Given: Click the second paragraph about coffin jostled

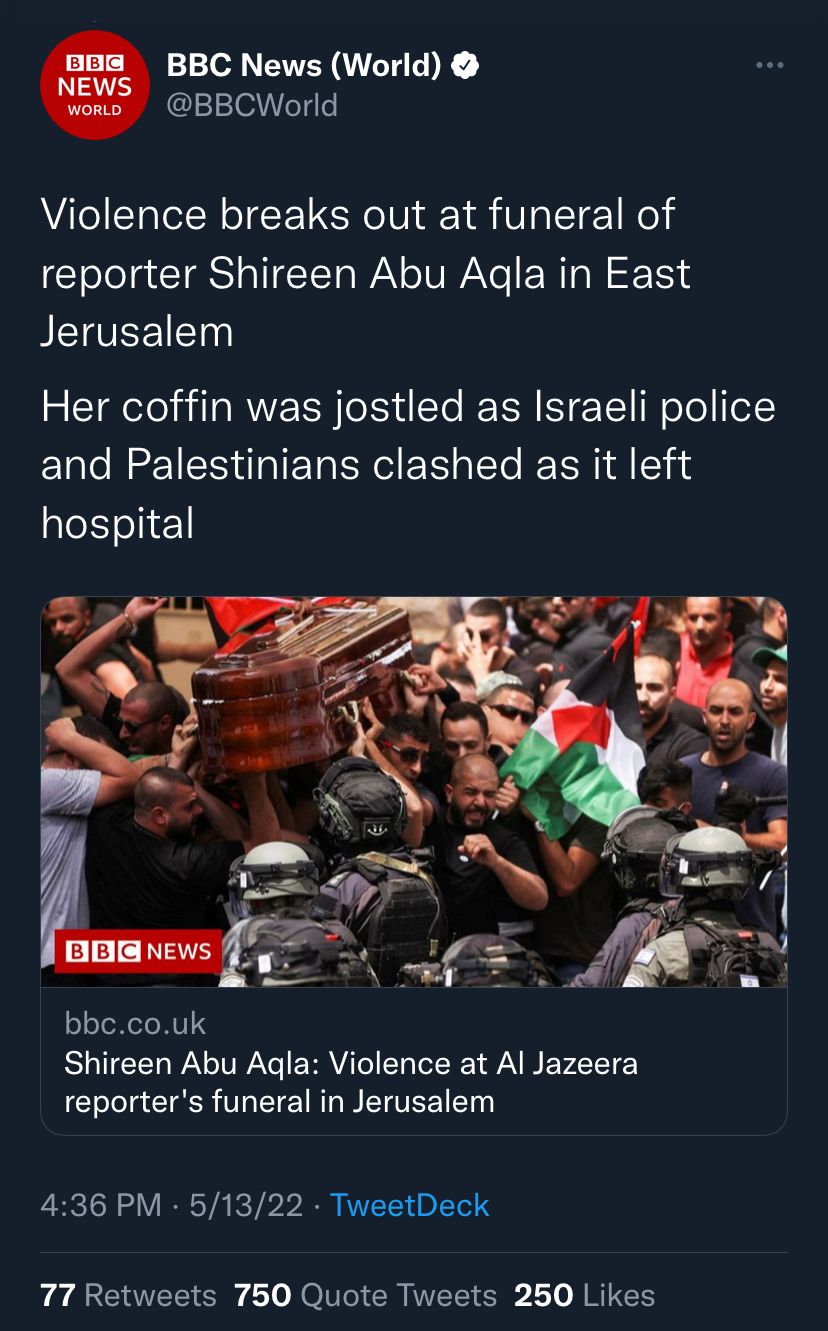Looking at the screenshot, I should 408,465.
